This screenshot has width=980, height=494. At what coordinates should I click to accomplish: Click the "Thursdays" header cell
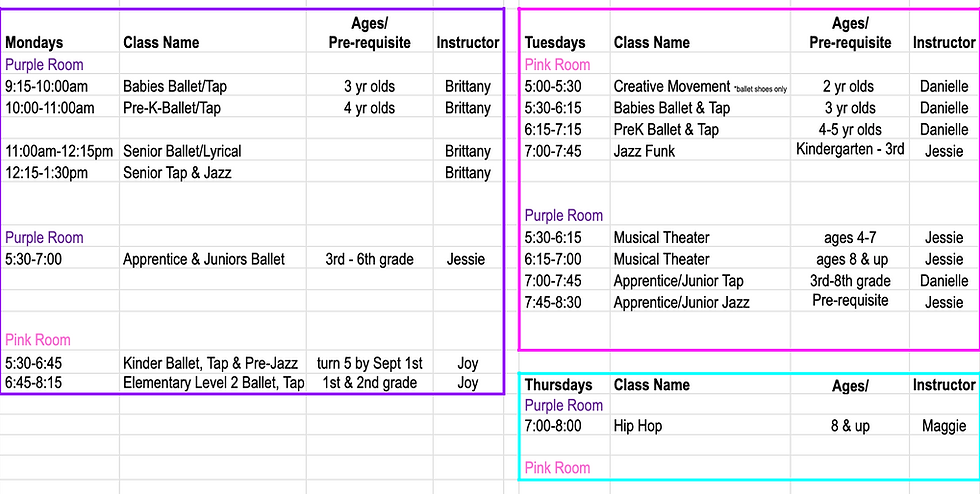click(558, 385)
